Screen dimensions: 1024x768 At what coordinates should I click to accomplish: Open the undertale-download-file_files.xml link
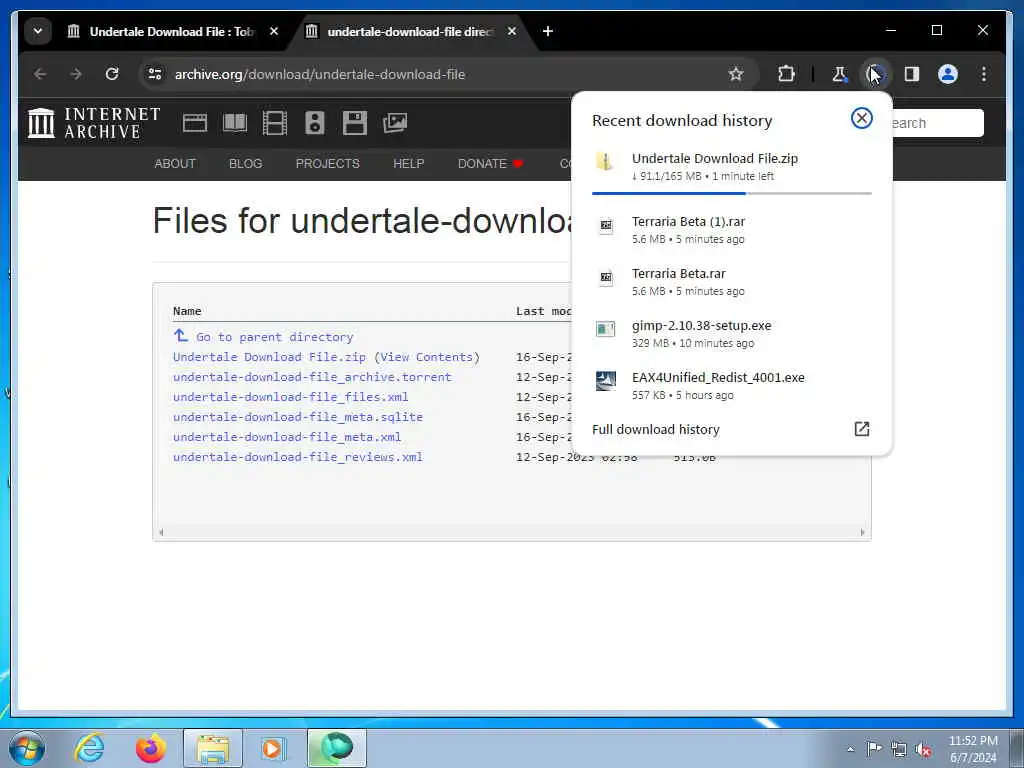pos(291,397)
